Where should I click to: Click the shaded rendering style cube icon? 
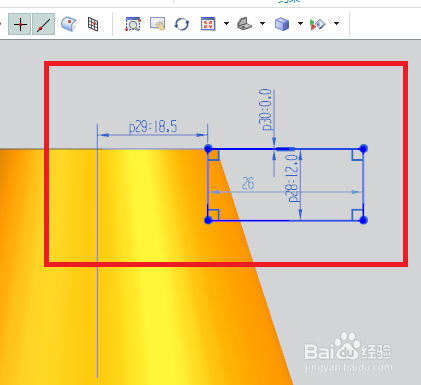282,24
